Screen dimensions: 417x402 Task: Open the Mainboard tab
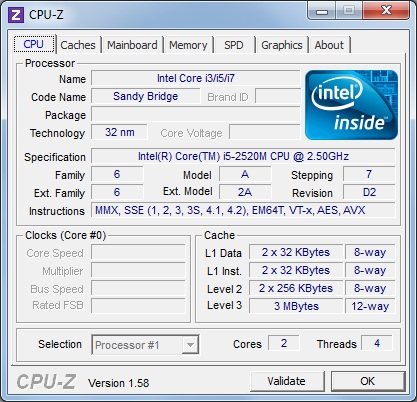coord(132,45)
